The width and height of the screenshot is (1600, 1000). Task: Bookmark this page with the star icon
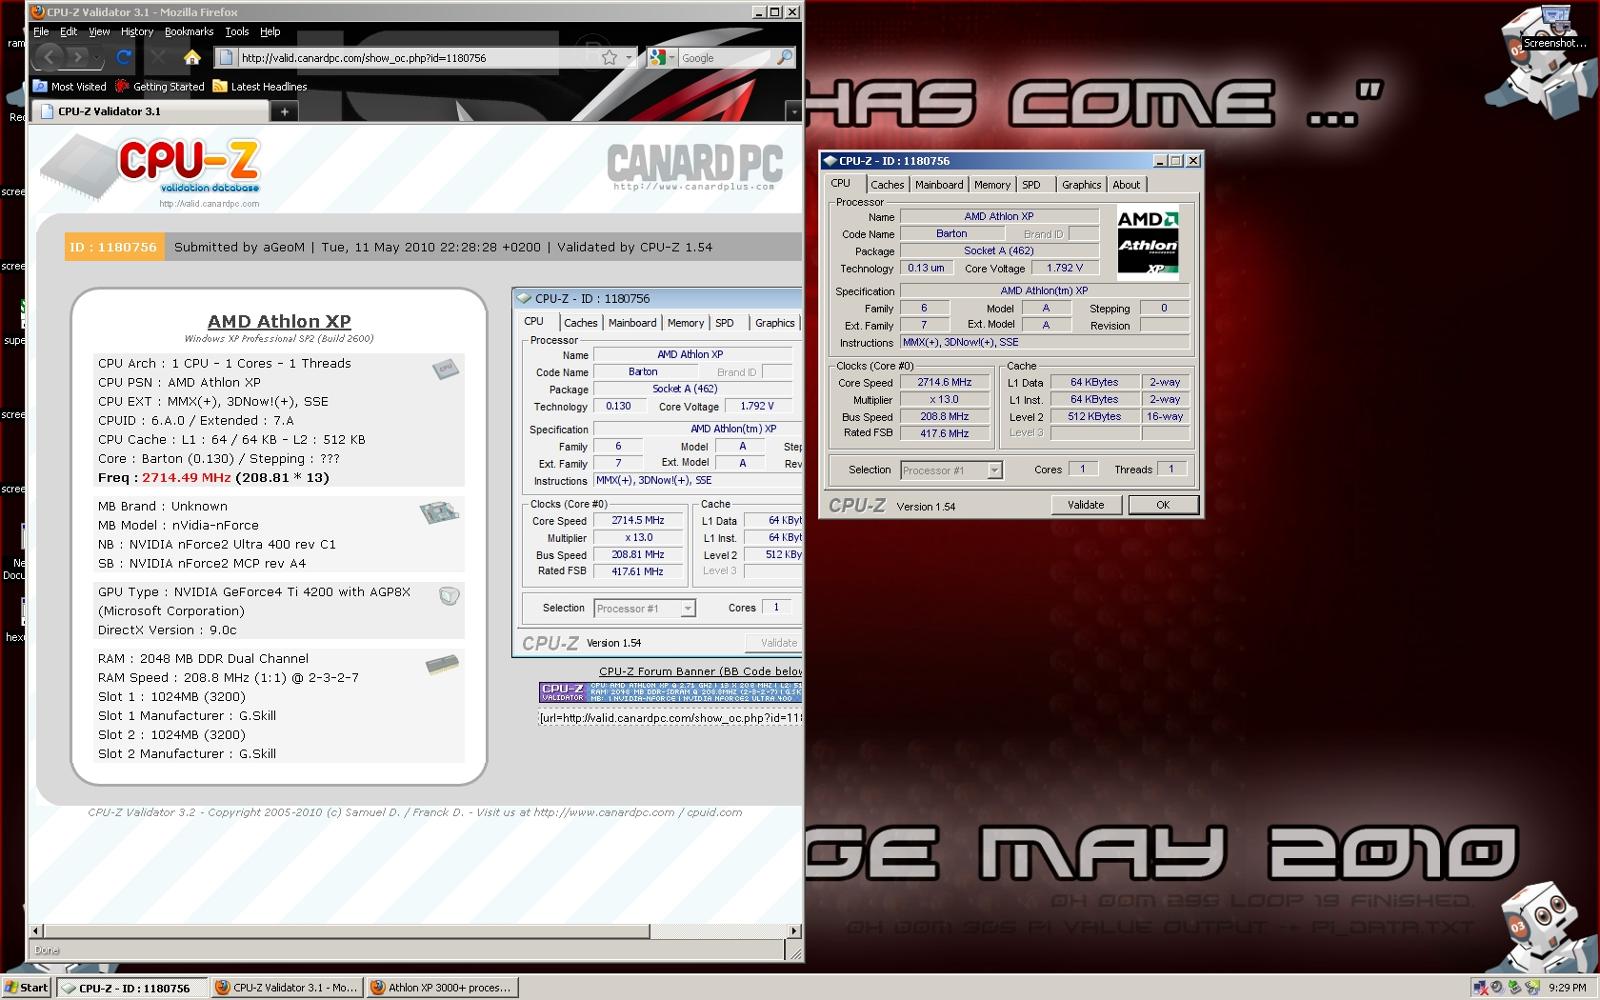coord(610,58)
